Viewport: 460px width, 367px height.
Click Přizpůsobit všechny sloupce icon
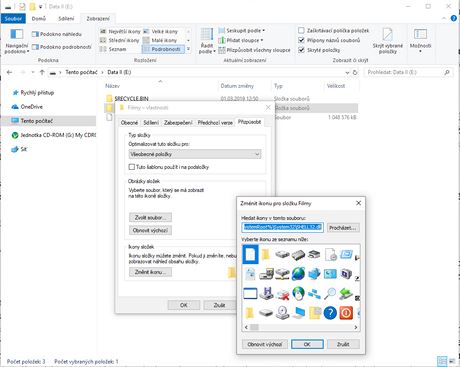click(x=222, y=50)
